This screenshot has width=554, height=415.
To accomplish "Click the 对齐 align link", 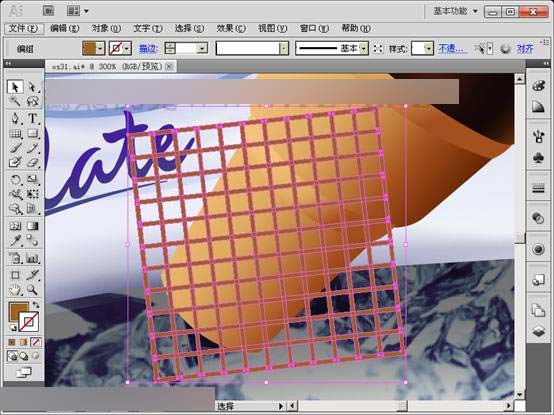I will [525, 49].
